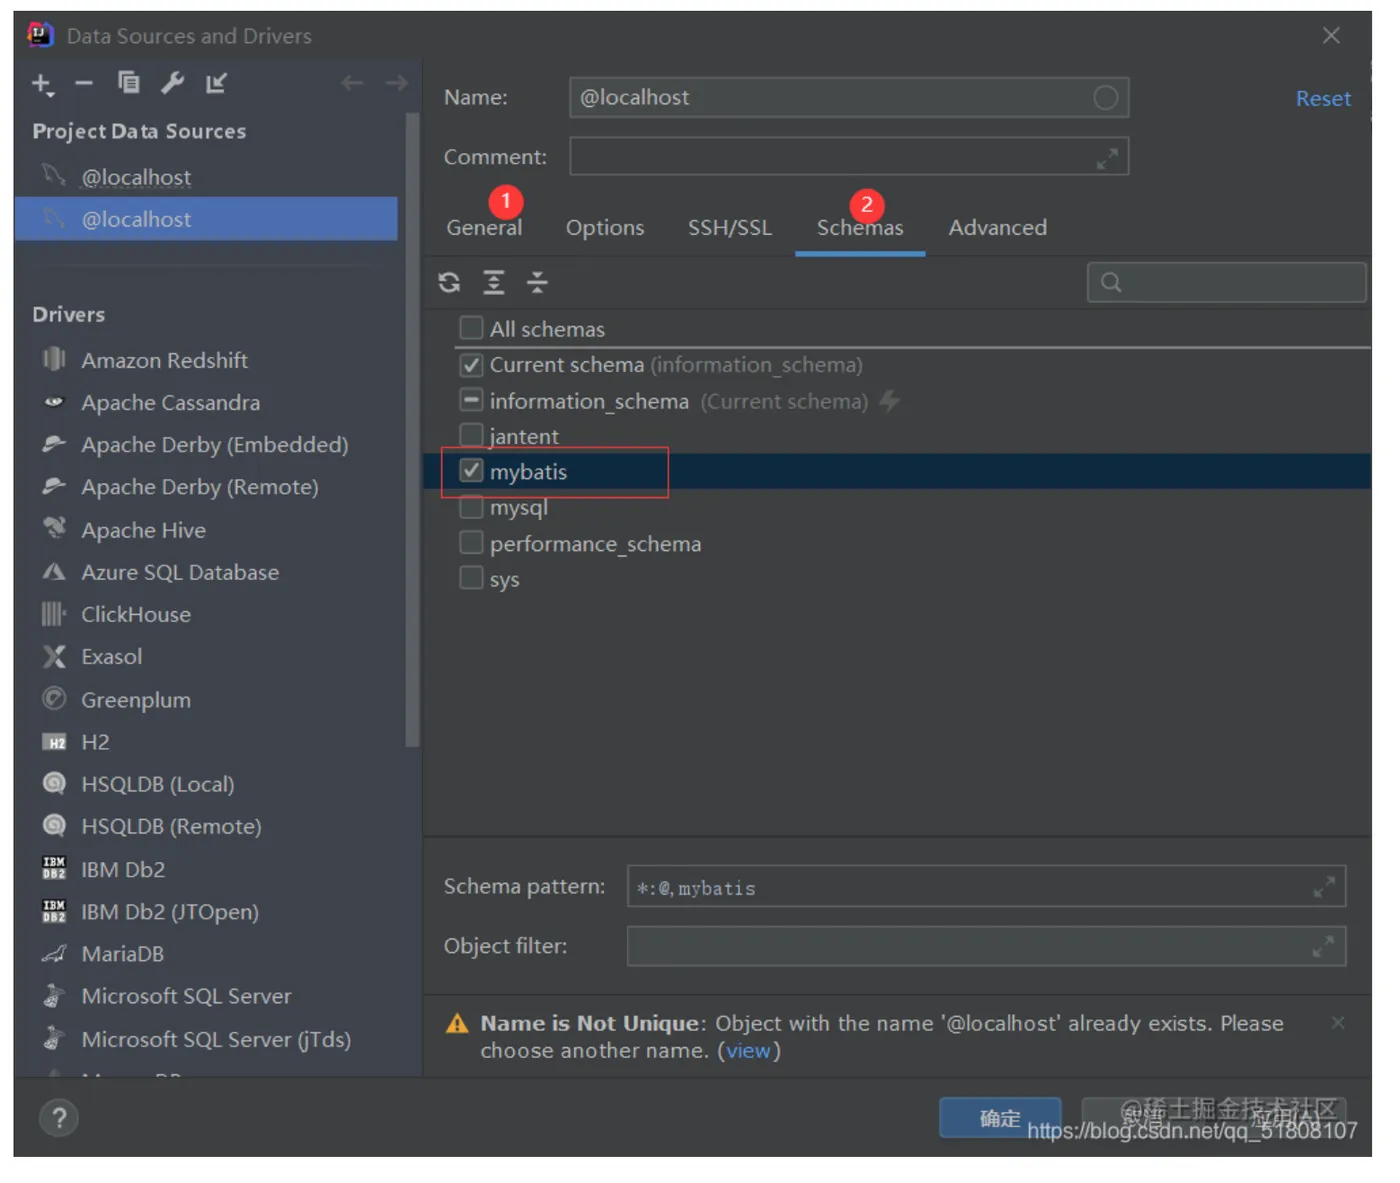Click the Back navigation arrow

point(352,83)
